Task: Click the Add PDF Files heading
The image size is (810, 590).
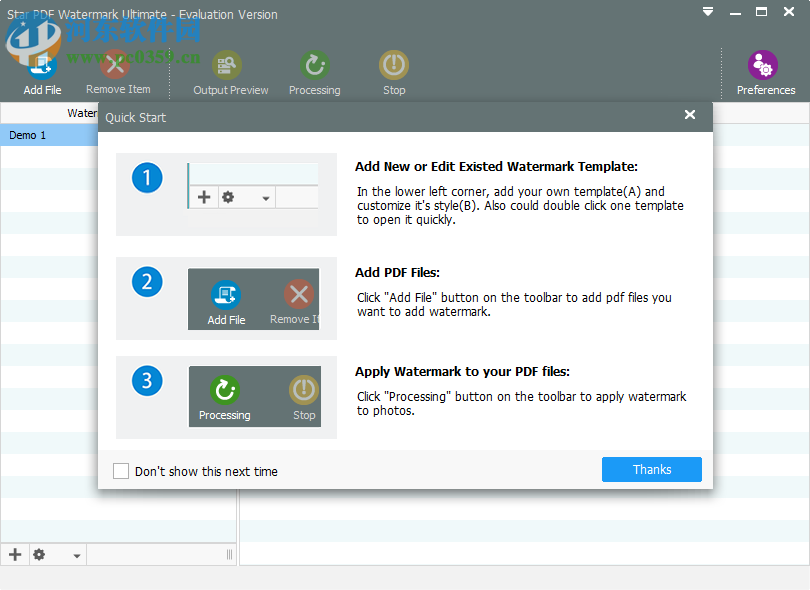Action: [x=397, y=273]
